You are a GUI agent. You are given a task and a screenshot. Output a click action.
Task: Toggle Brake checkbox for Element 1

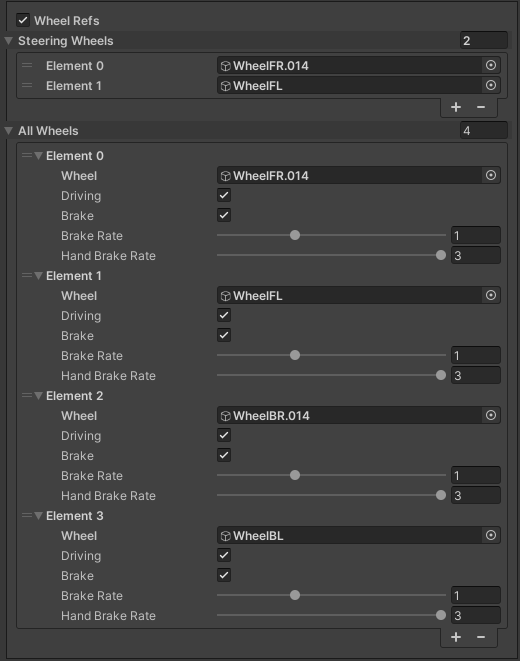(x=224, y=335)
